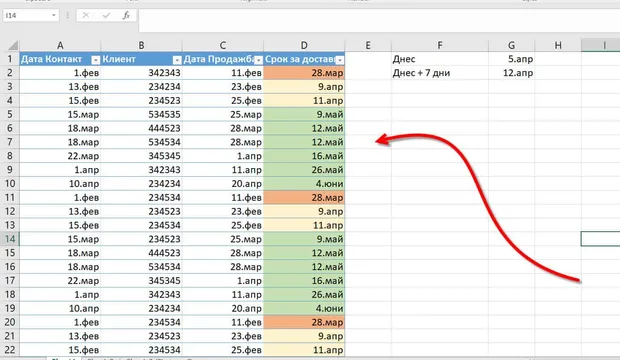This screenshot has width=620, height=360.
Task: Click 13.фев in row 12
Action: [60, 211]
